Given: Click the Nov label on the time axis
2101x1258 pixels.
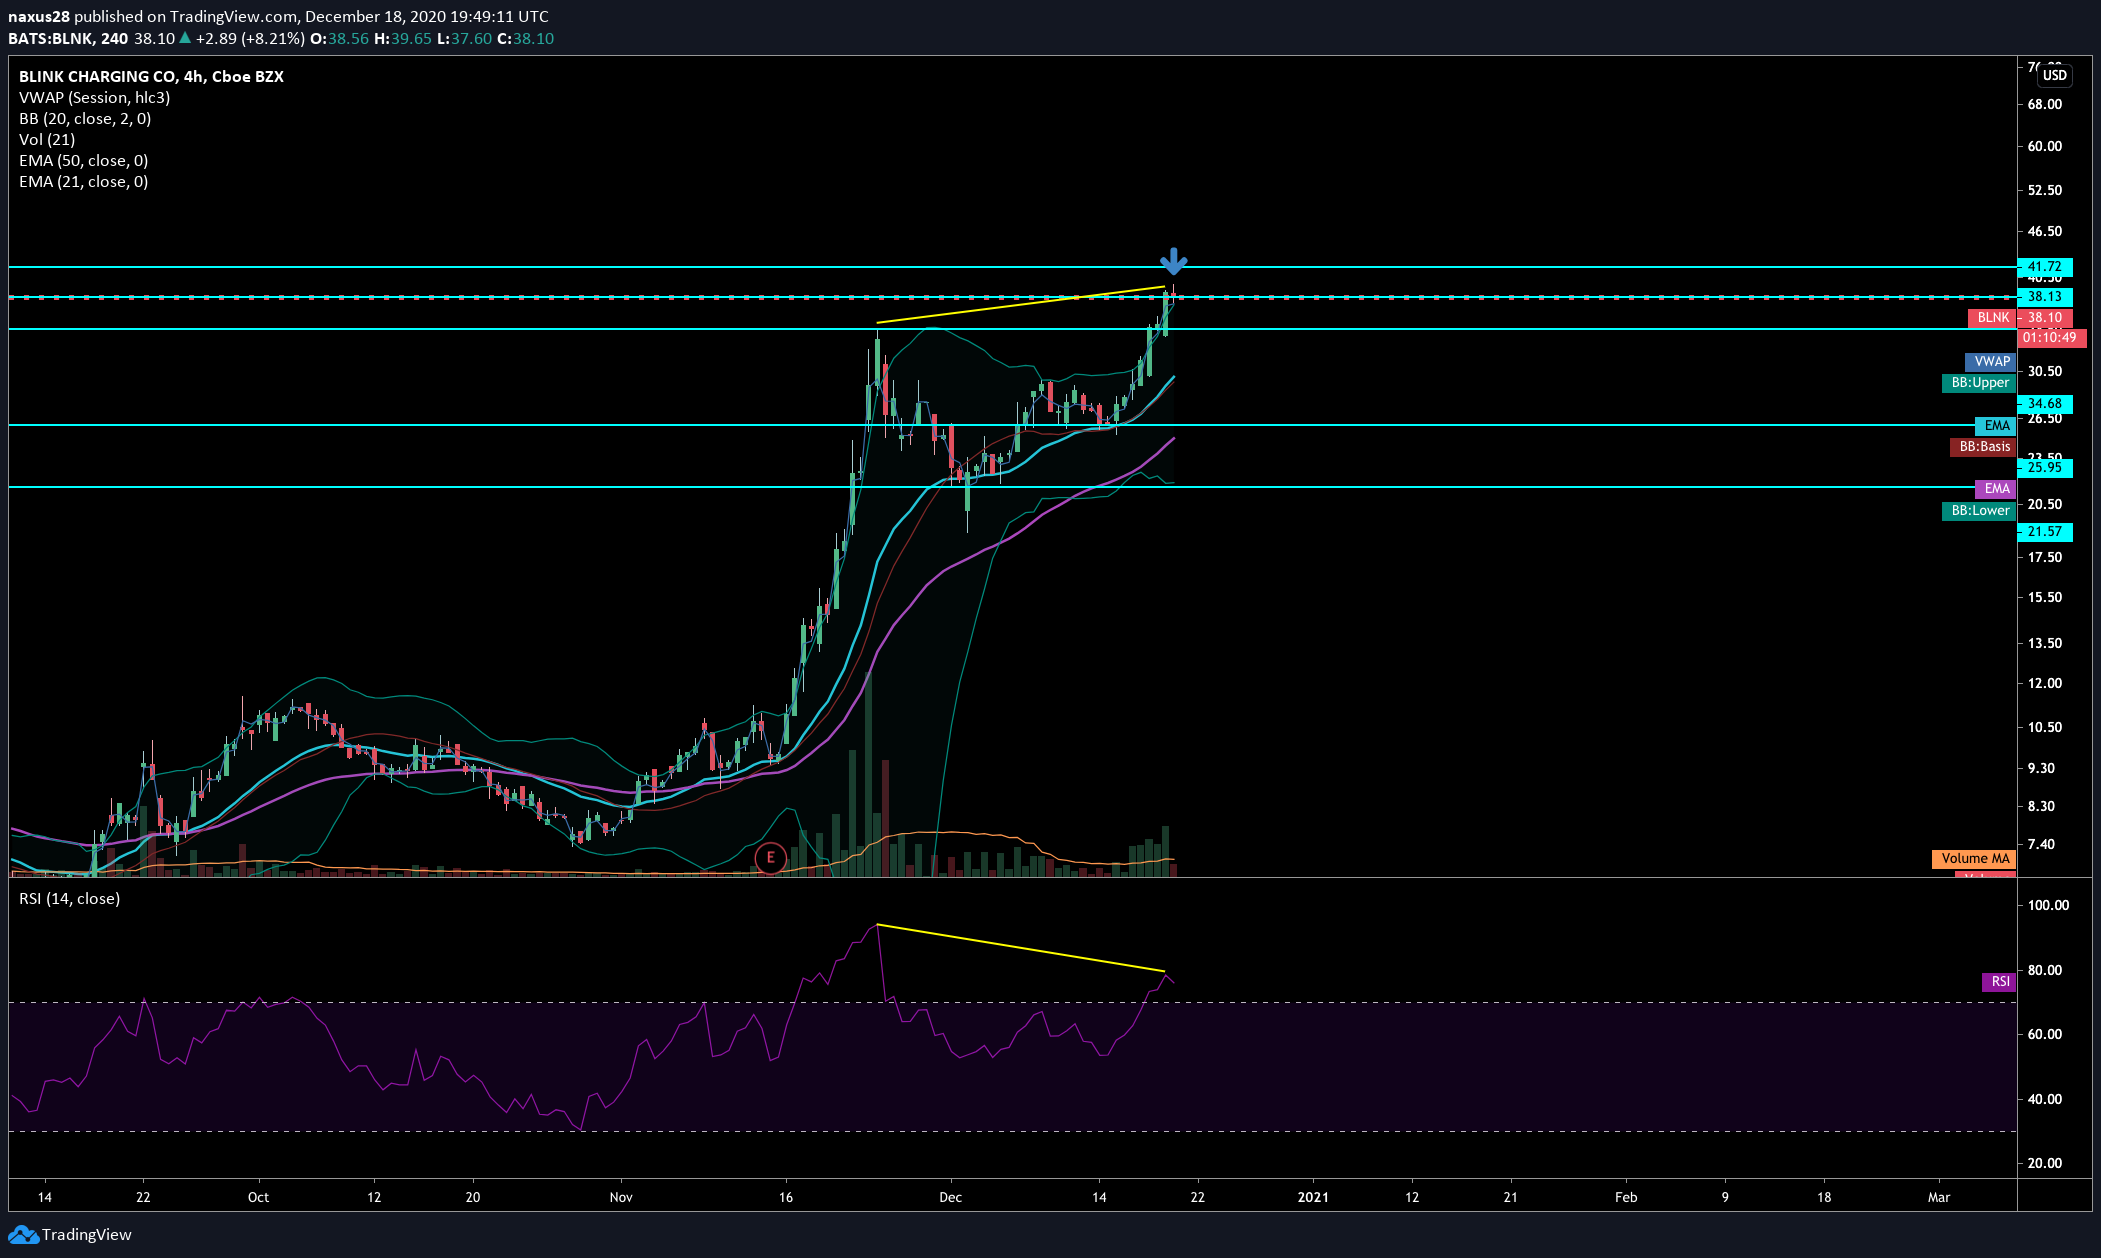Looking at the screenshot, I should coord(621,1197).
